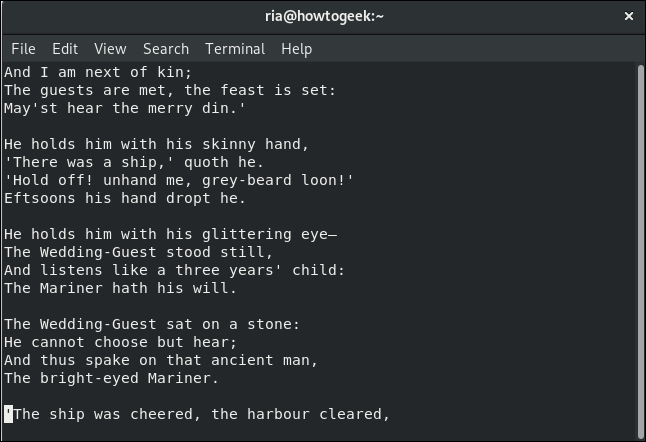Open the File menu
646x442 pixels.
23,49
